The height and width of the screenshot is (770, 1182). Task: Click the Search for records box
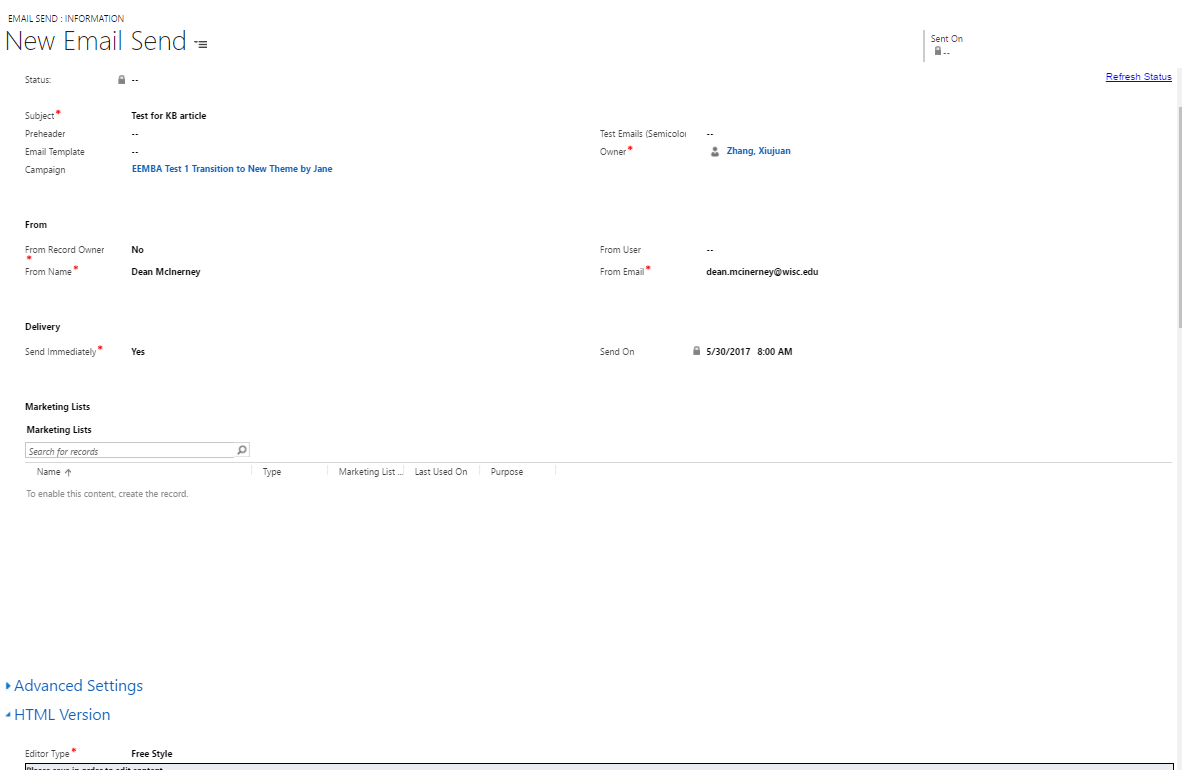tap(130, 451)
